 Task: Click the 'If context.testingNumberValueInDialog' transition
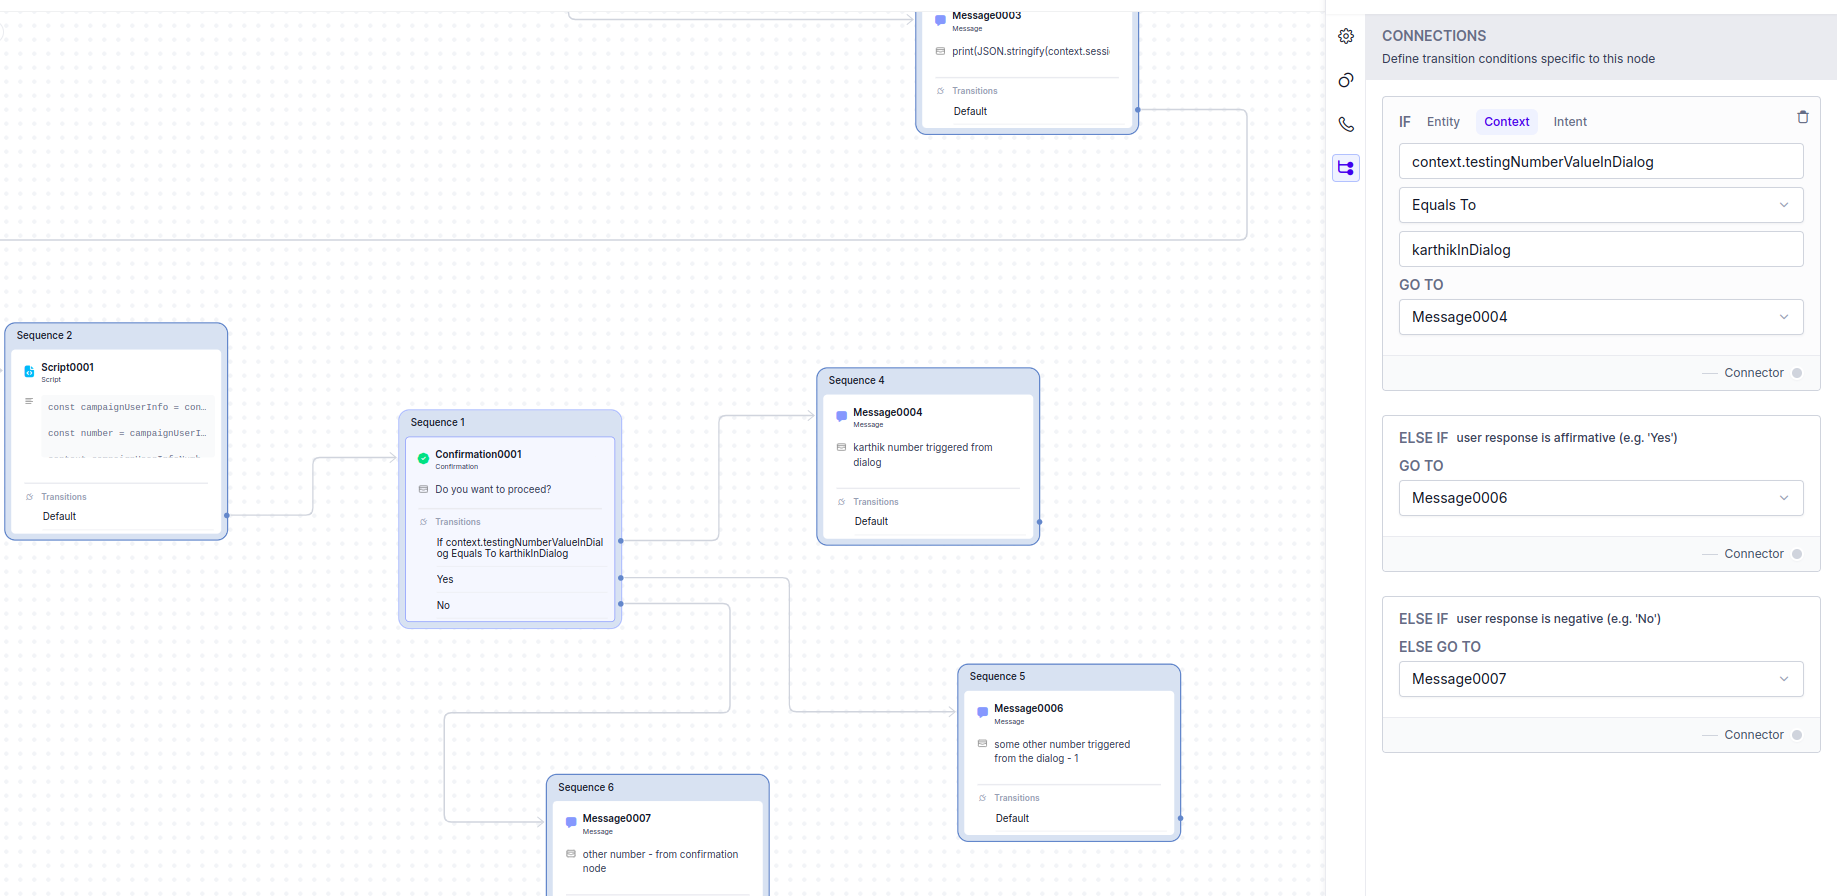[x=519, y=548]
